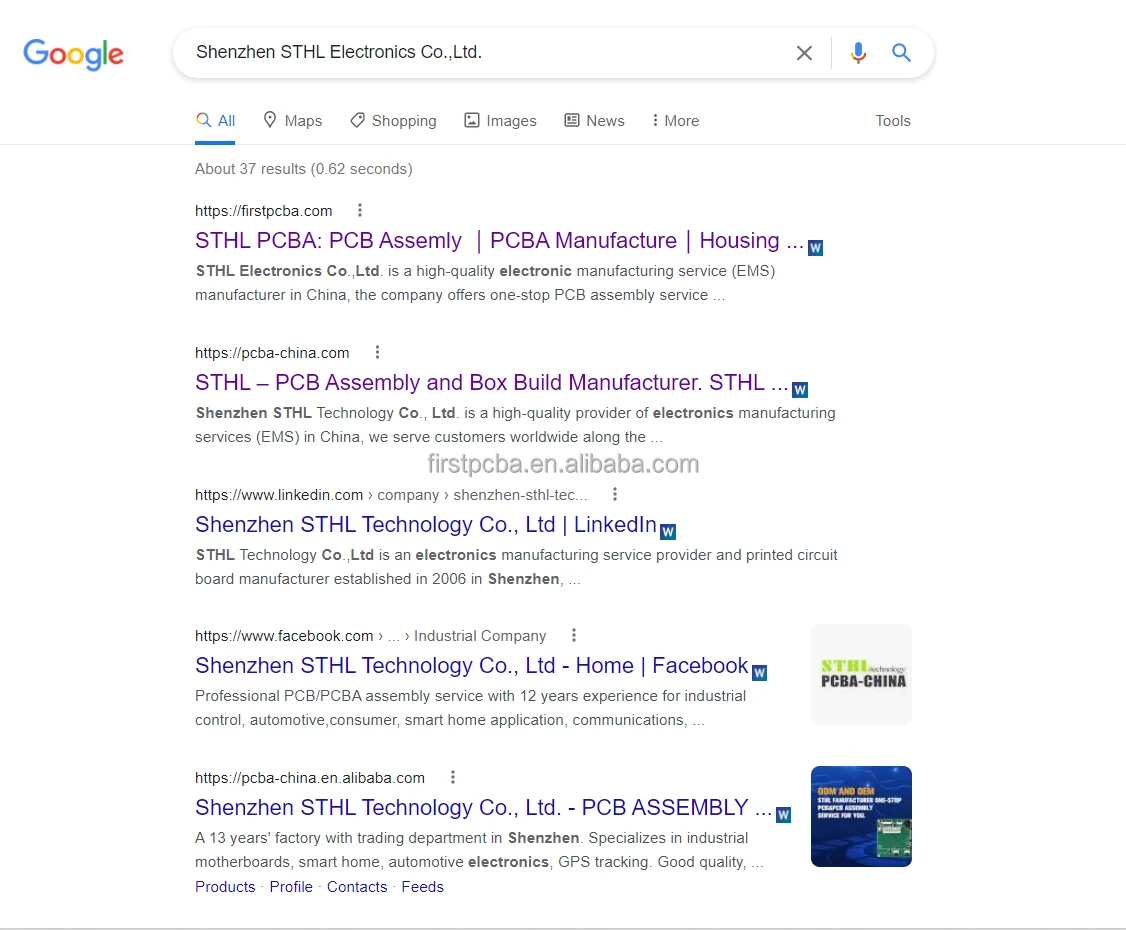The height and width of the screenshot is (930, 1126).
Task: Clear the search box with the X icon
Action: [804, 52]
